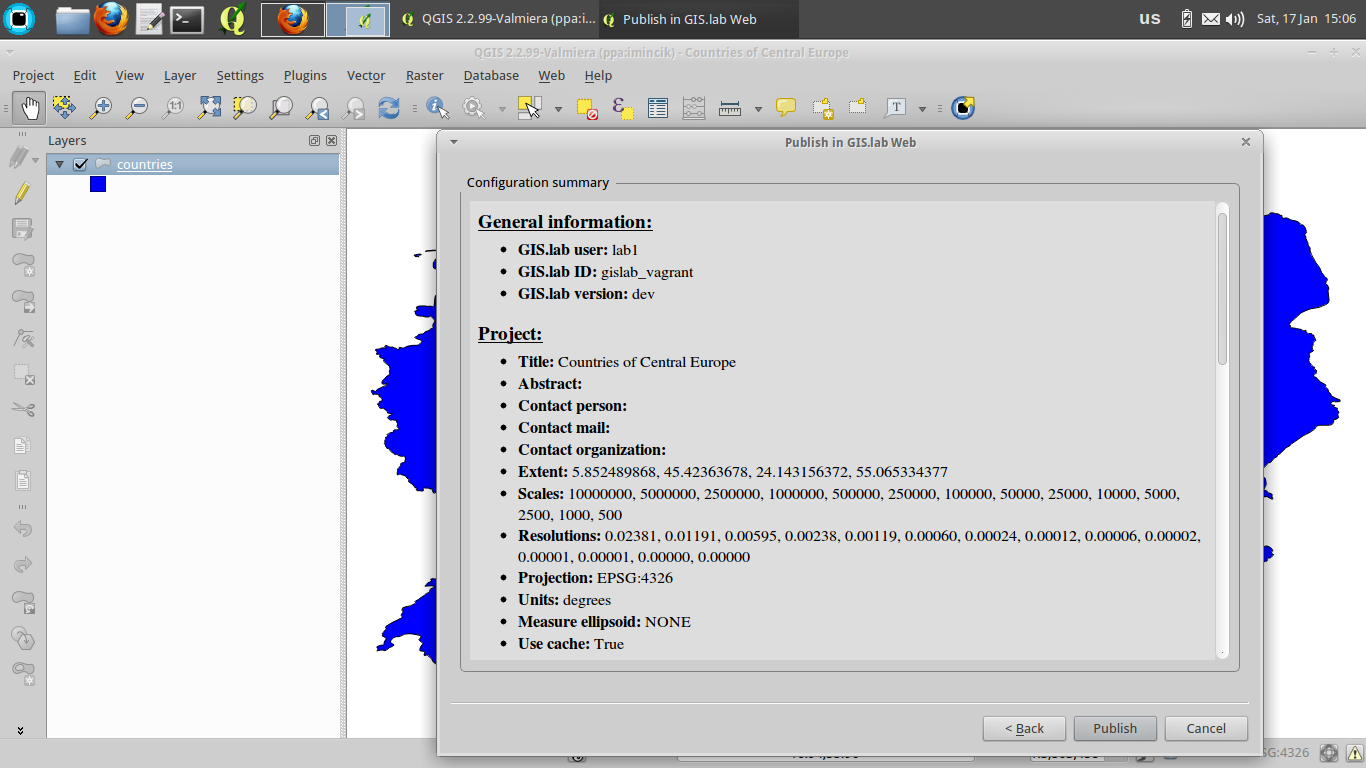The height and width of the screenshot is (768, 1366).
Task: Open the Plugins menu
Action: pos(305,75)
